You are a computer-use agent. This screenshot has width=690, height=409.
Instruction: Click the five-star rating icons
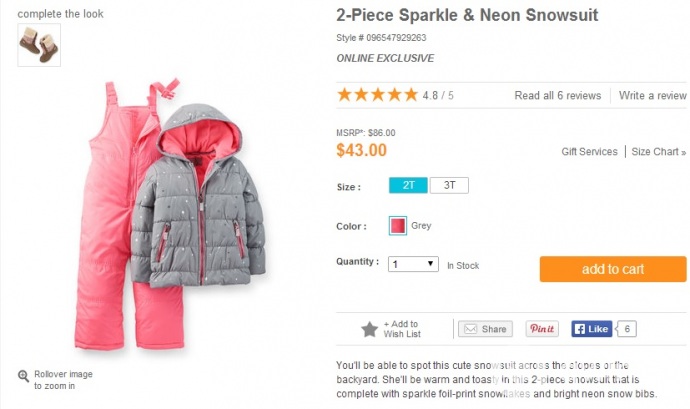click(x=378, y=95)
